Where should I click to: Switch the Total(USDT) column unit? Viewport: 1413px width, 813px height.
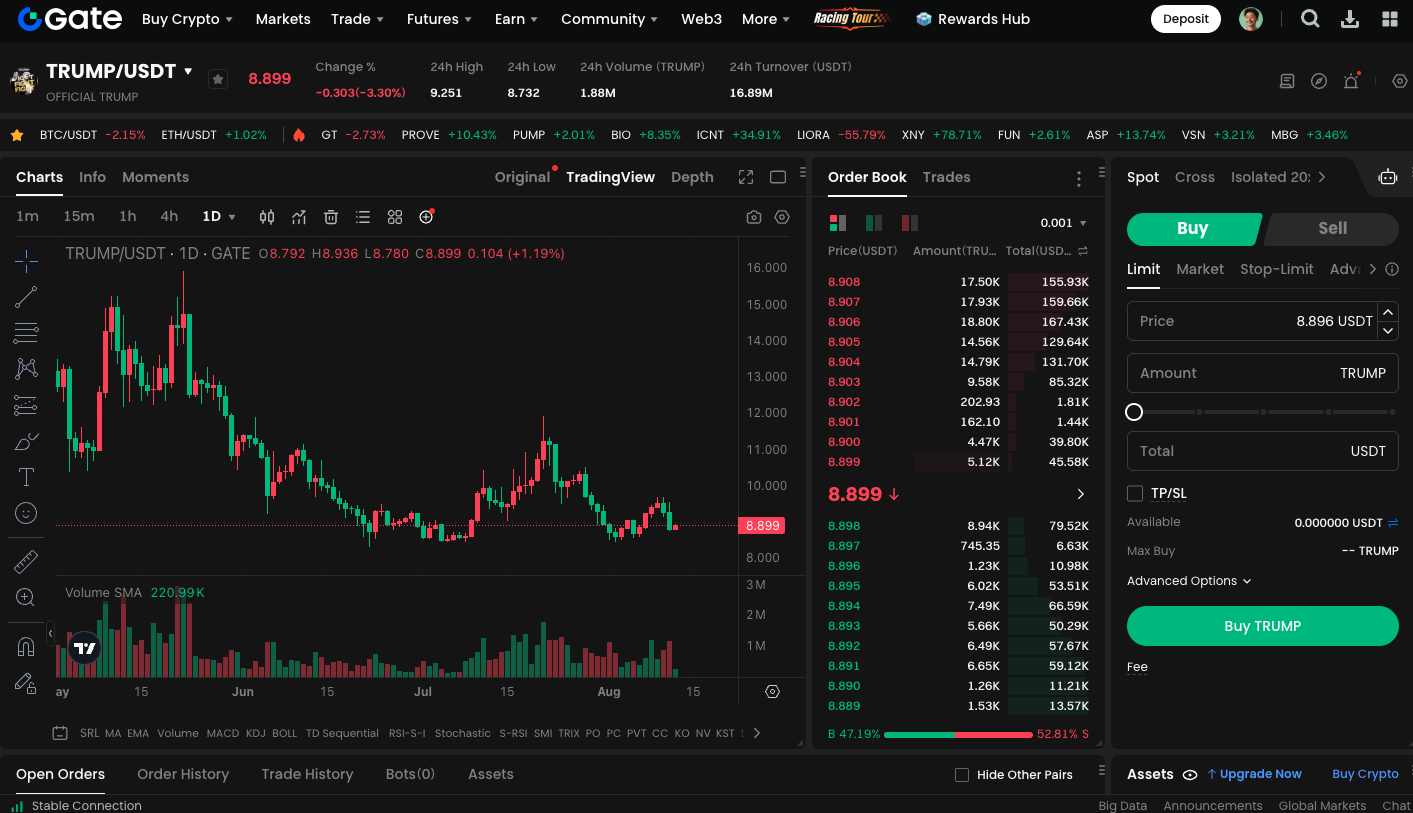pyautogui.click(x=1083, y=251)
